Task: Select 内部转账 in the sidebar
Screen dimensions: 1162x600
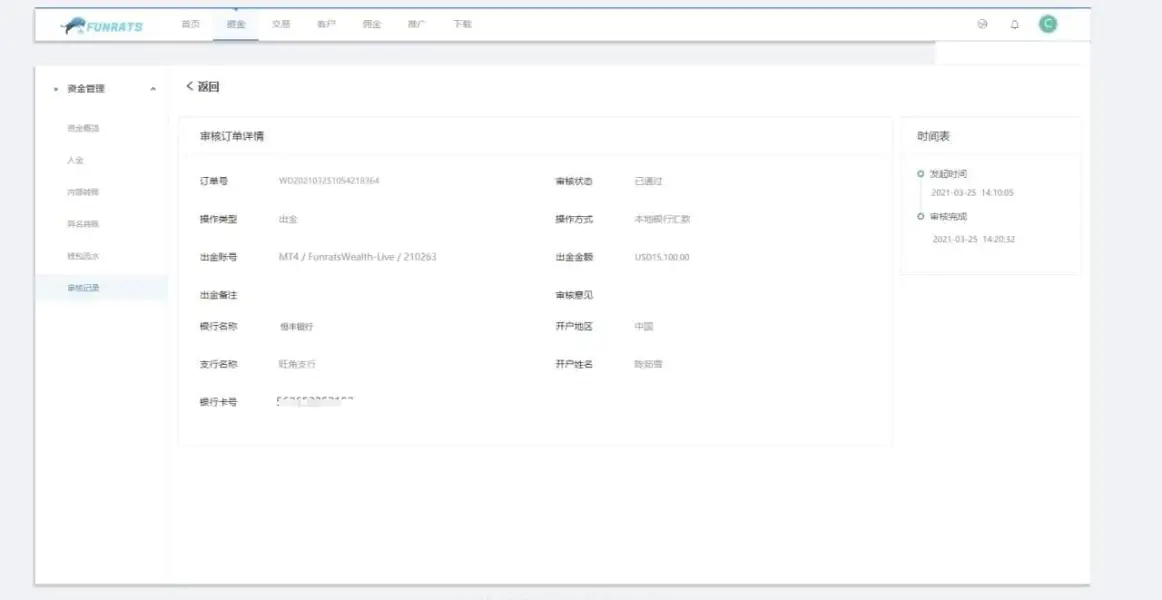Action: (83, 192)
